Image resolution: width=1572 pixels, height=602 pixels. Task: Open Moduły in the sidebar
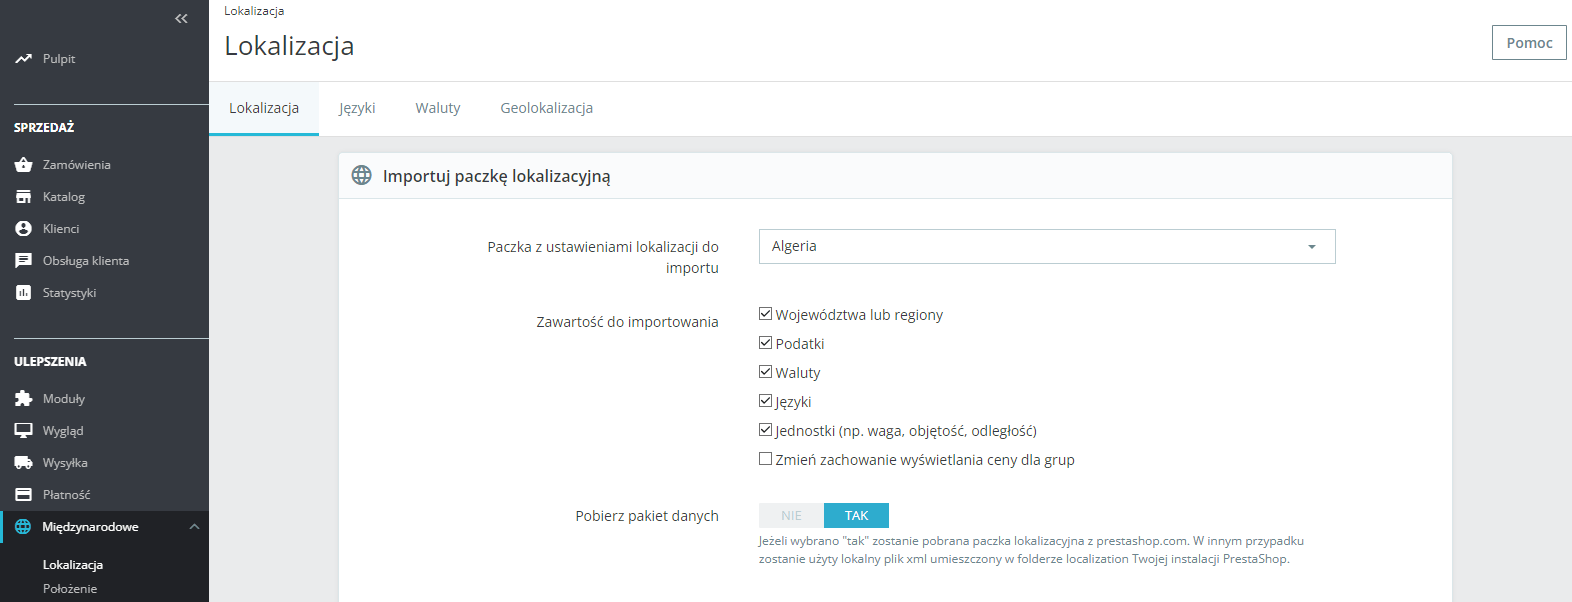[64, 399]
